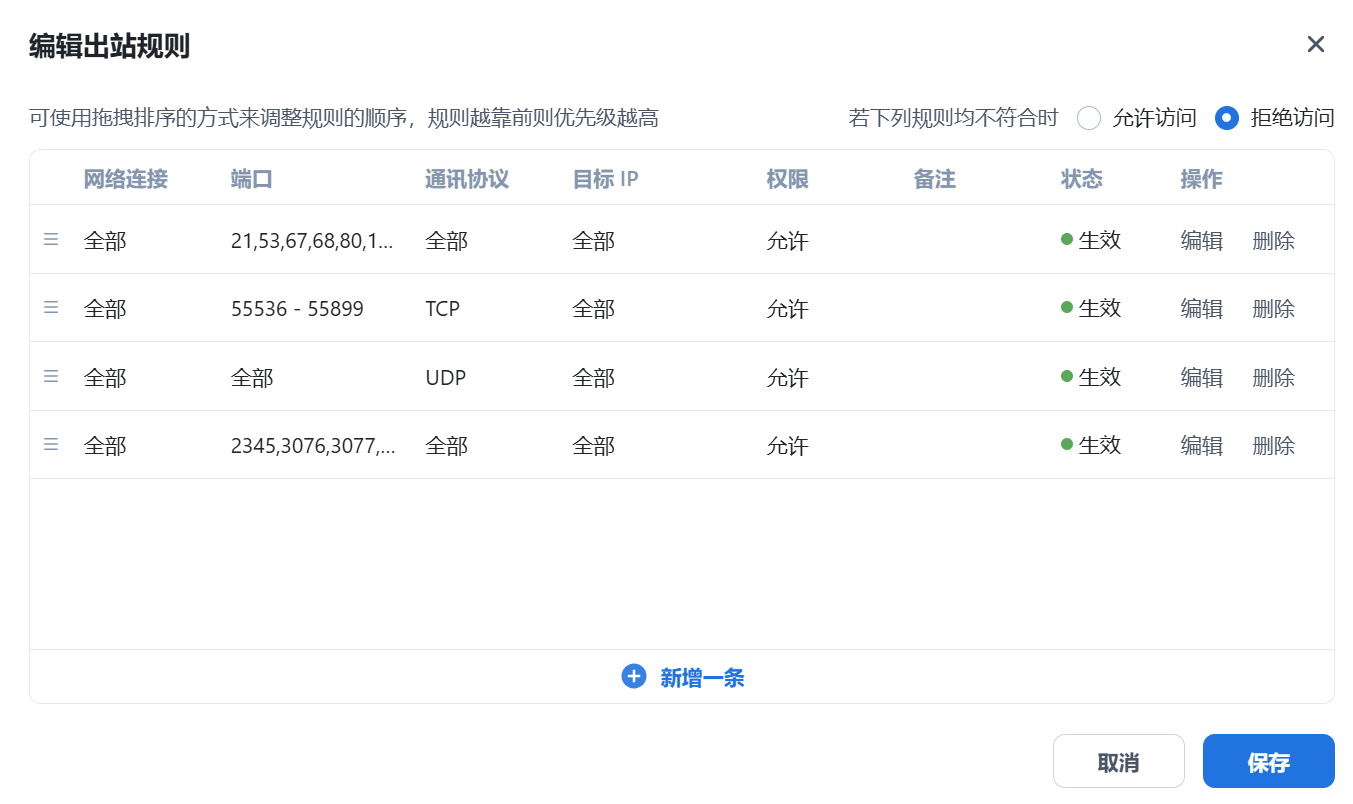Click drag handle of 55536 - 55899 rule
The width and height of the screenshot is (1353, 804).
pyautogui.click(x=51, y=308)
